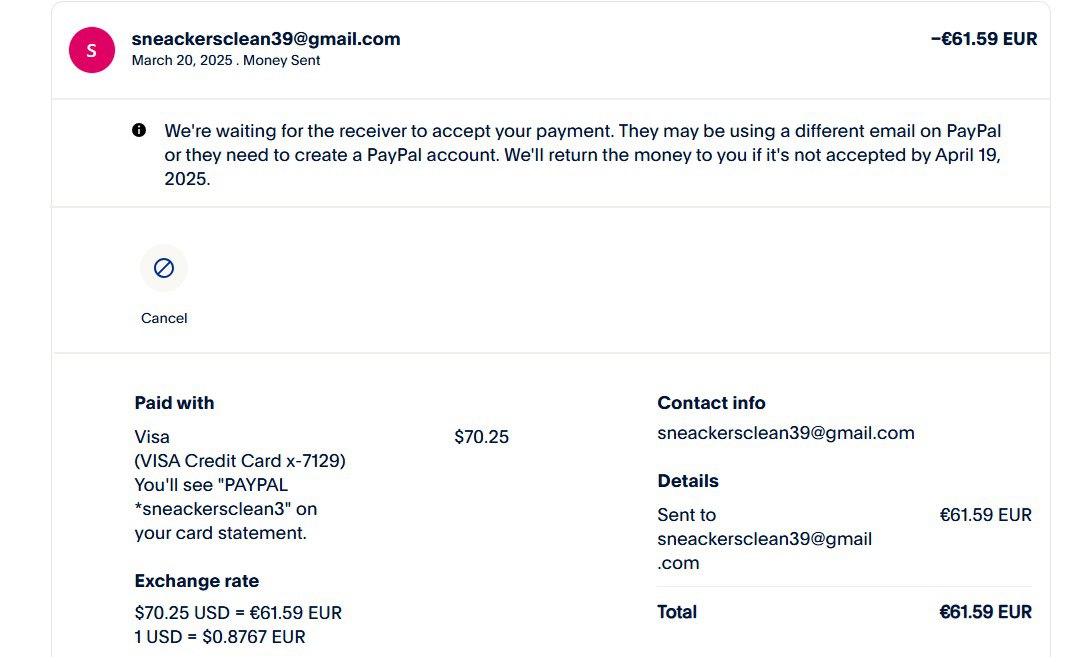Click the email under Contact info
This screenshot has width=1067, height=657.
pos(785,433)
